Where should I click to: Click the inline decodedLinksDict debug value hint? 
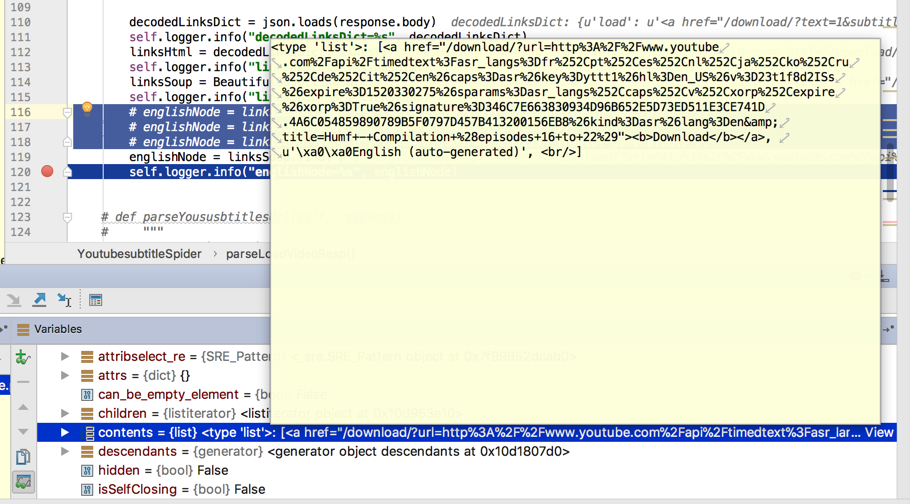674,22
